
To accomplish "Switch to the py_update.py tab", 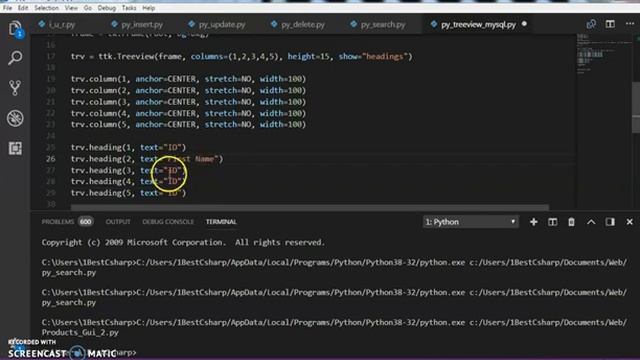I will pyautogui.click(x=222, y=24).
